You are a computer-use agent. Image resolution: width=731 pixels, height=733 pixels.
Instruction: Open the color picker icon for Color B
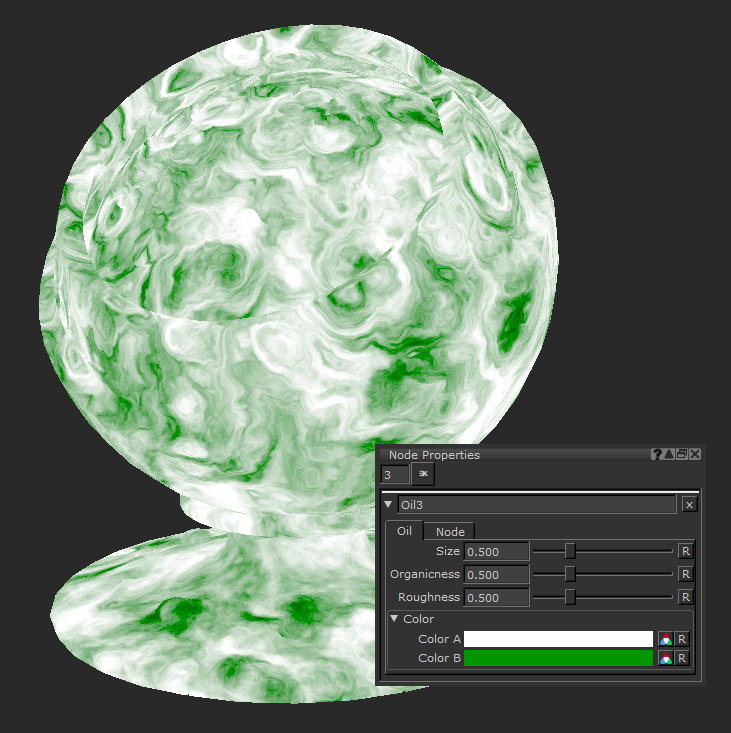coord(666,658)
